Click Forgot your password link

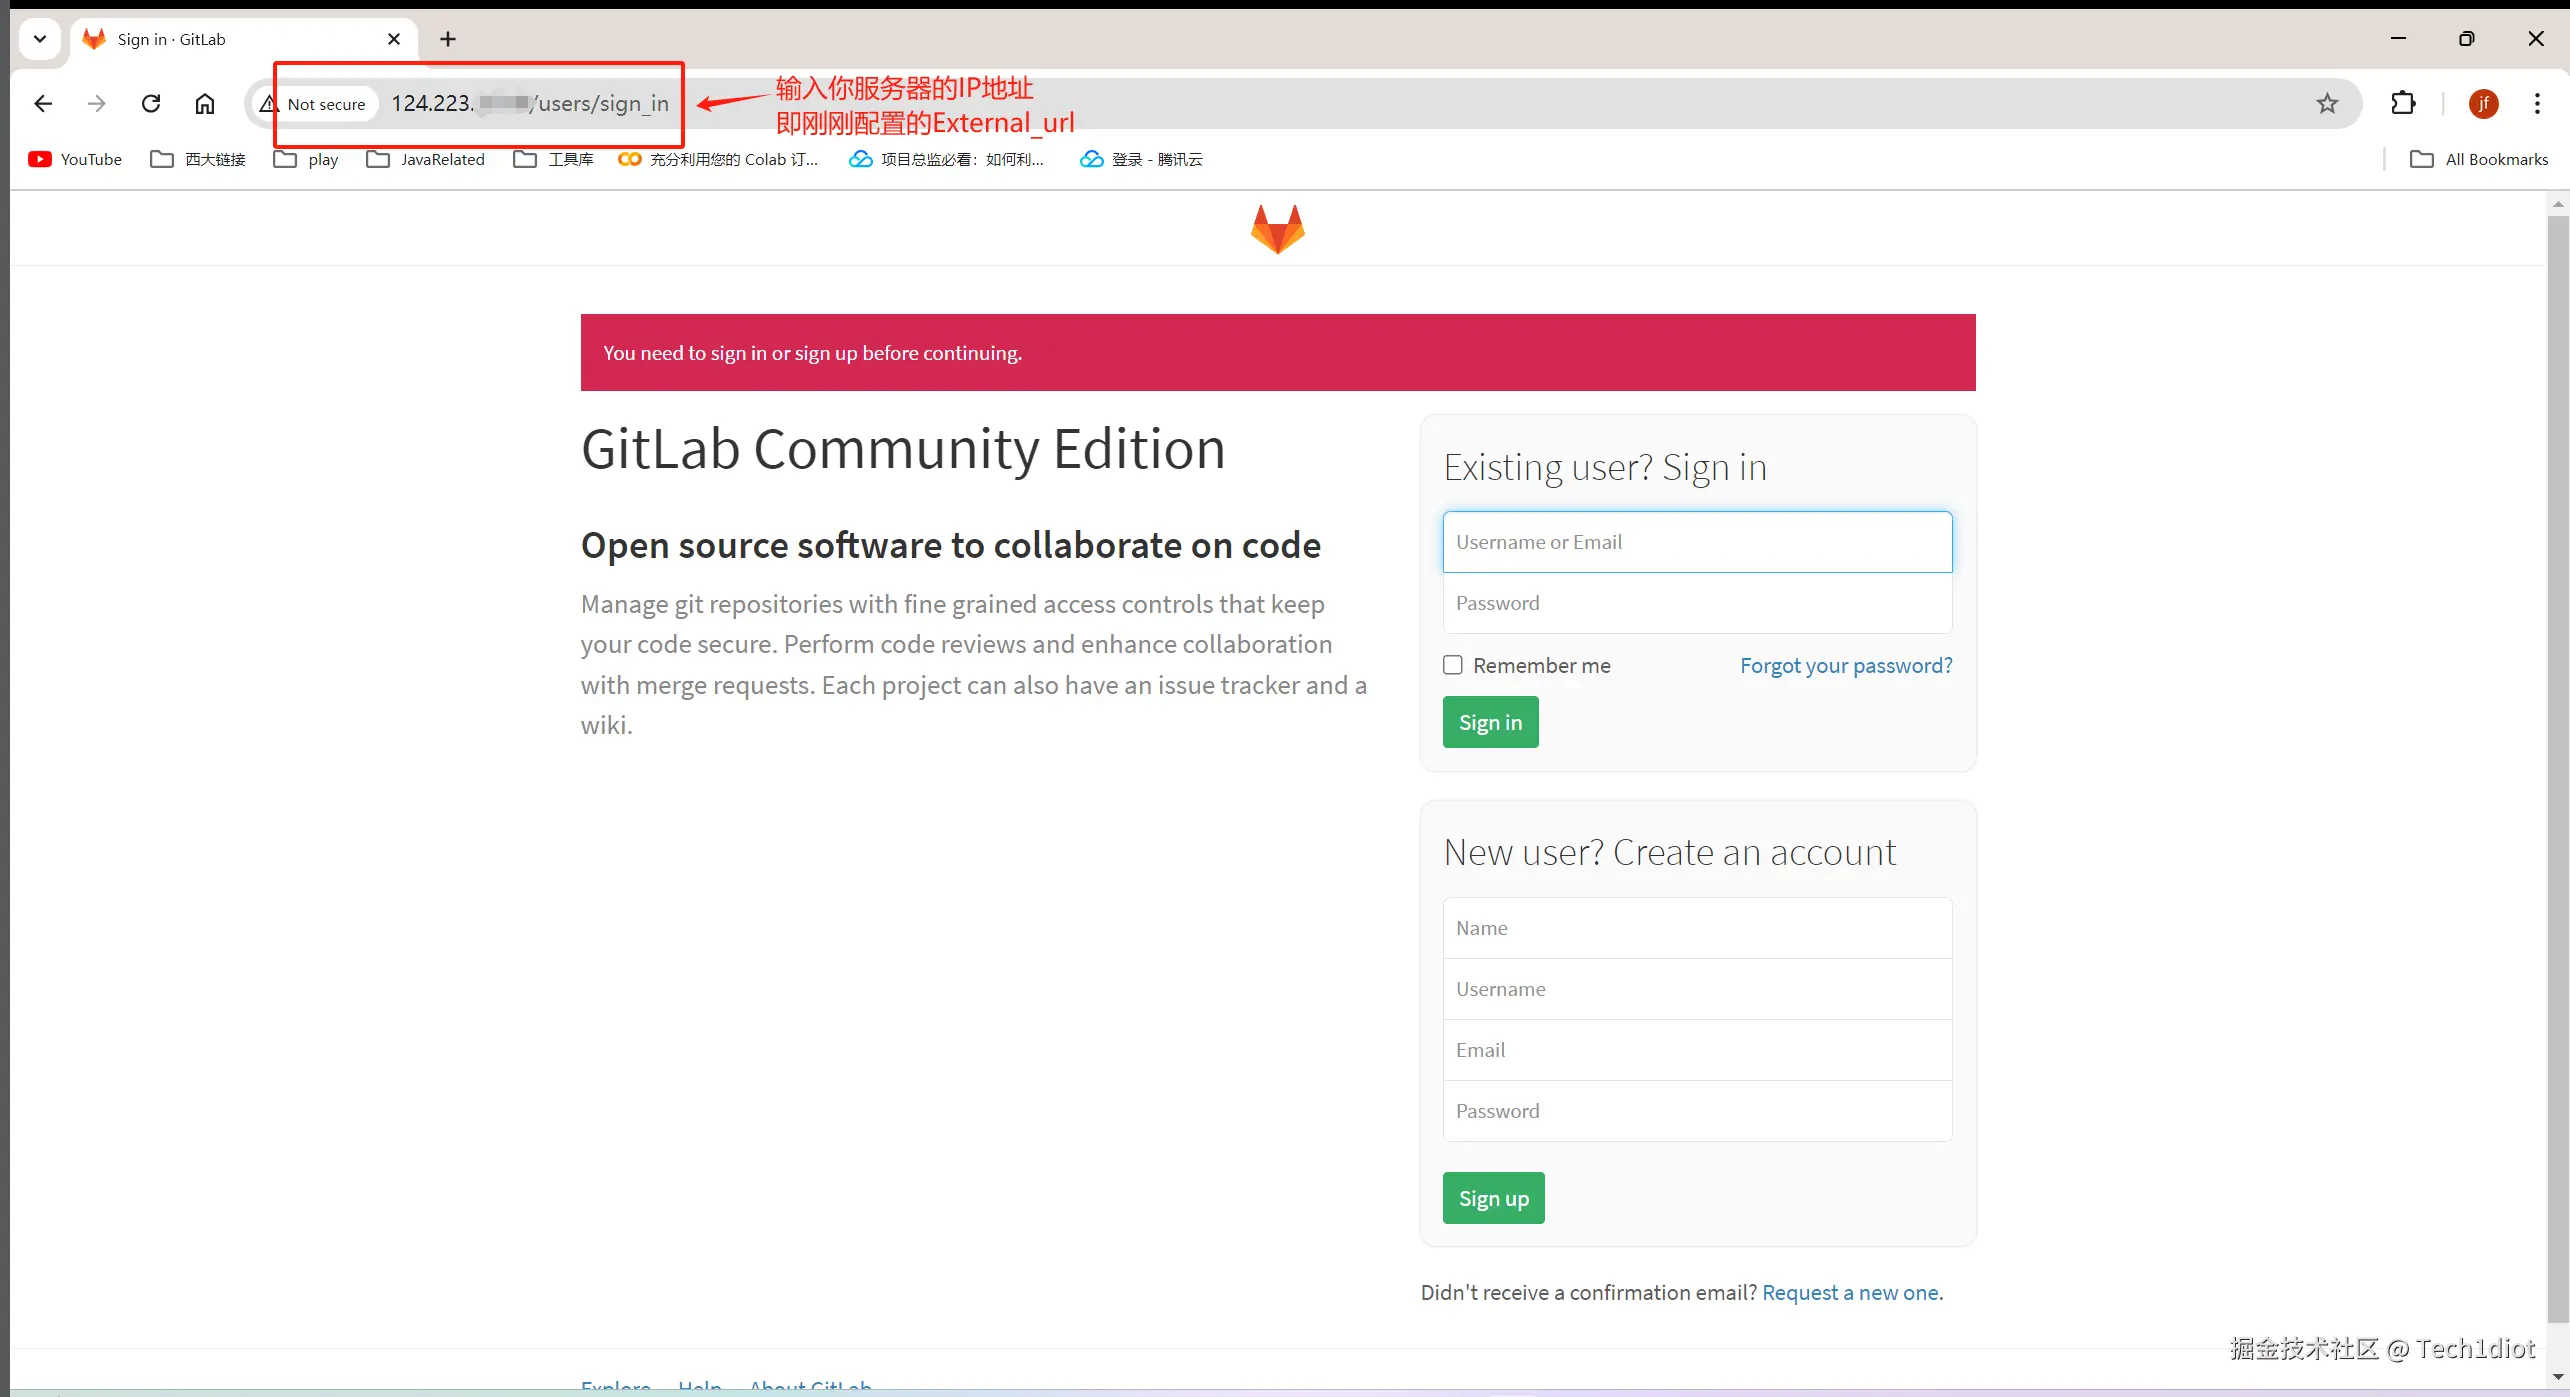(1846, 665)
